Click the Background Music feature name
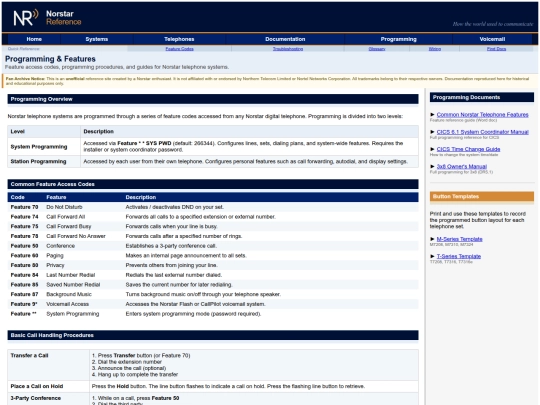The image size is (540, 405). (x=69, y=294)
